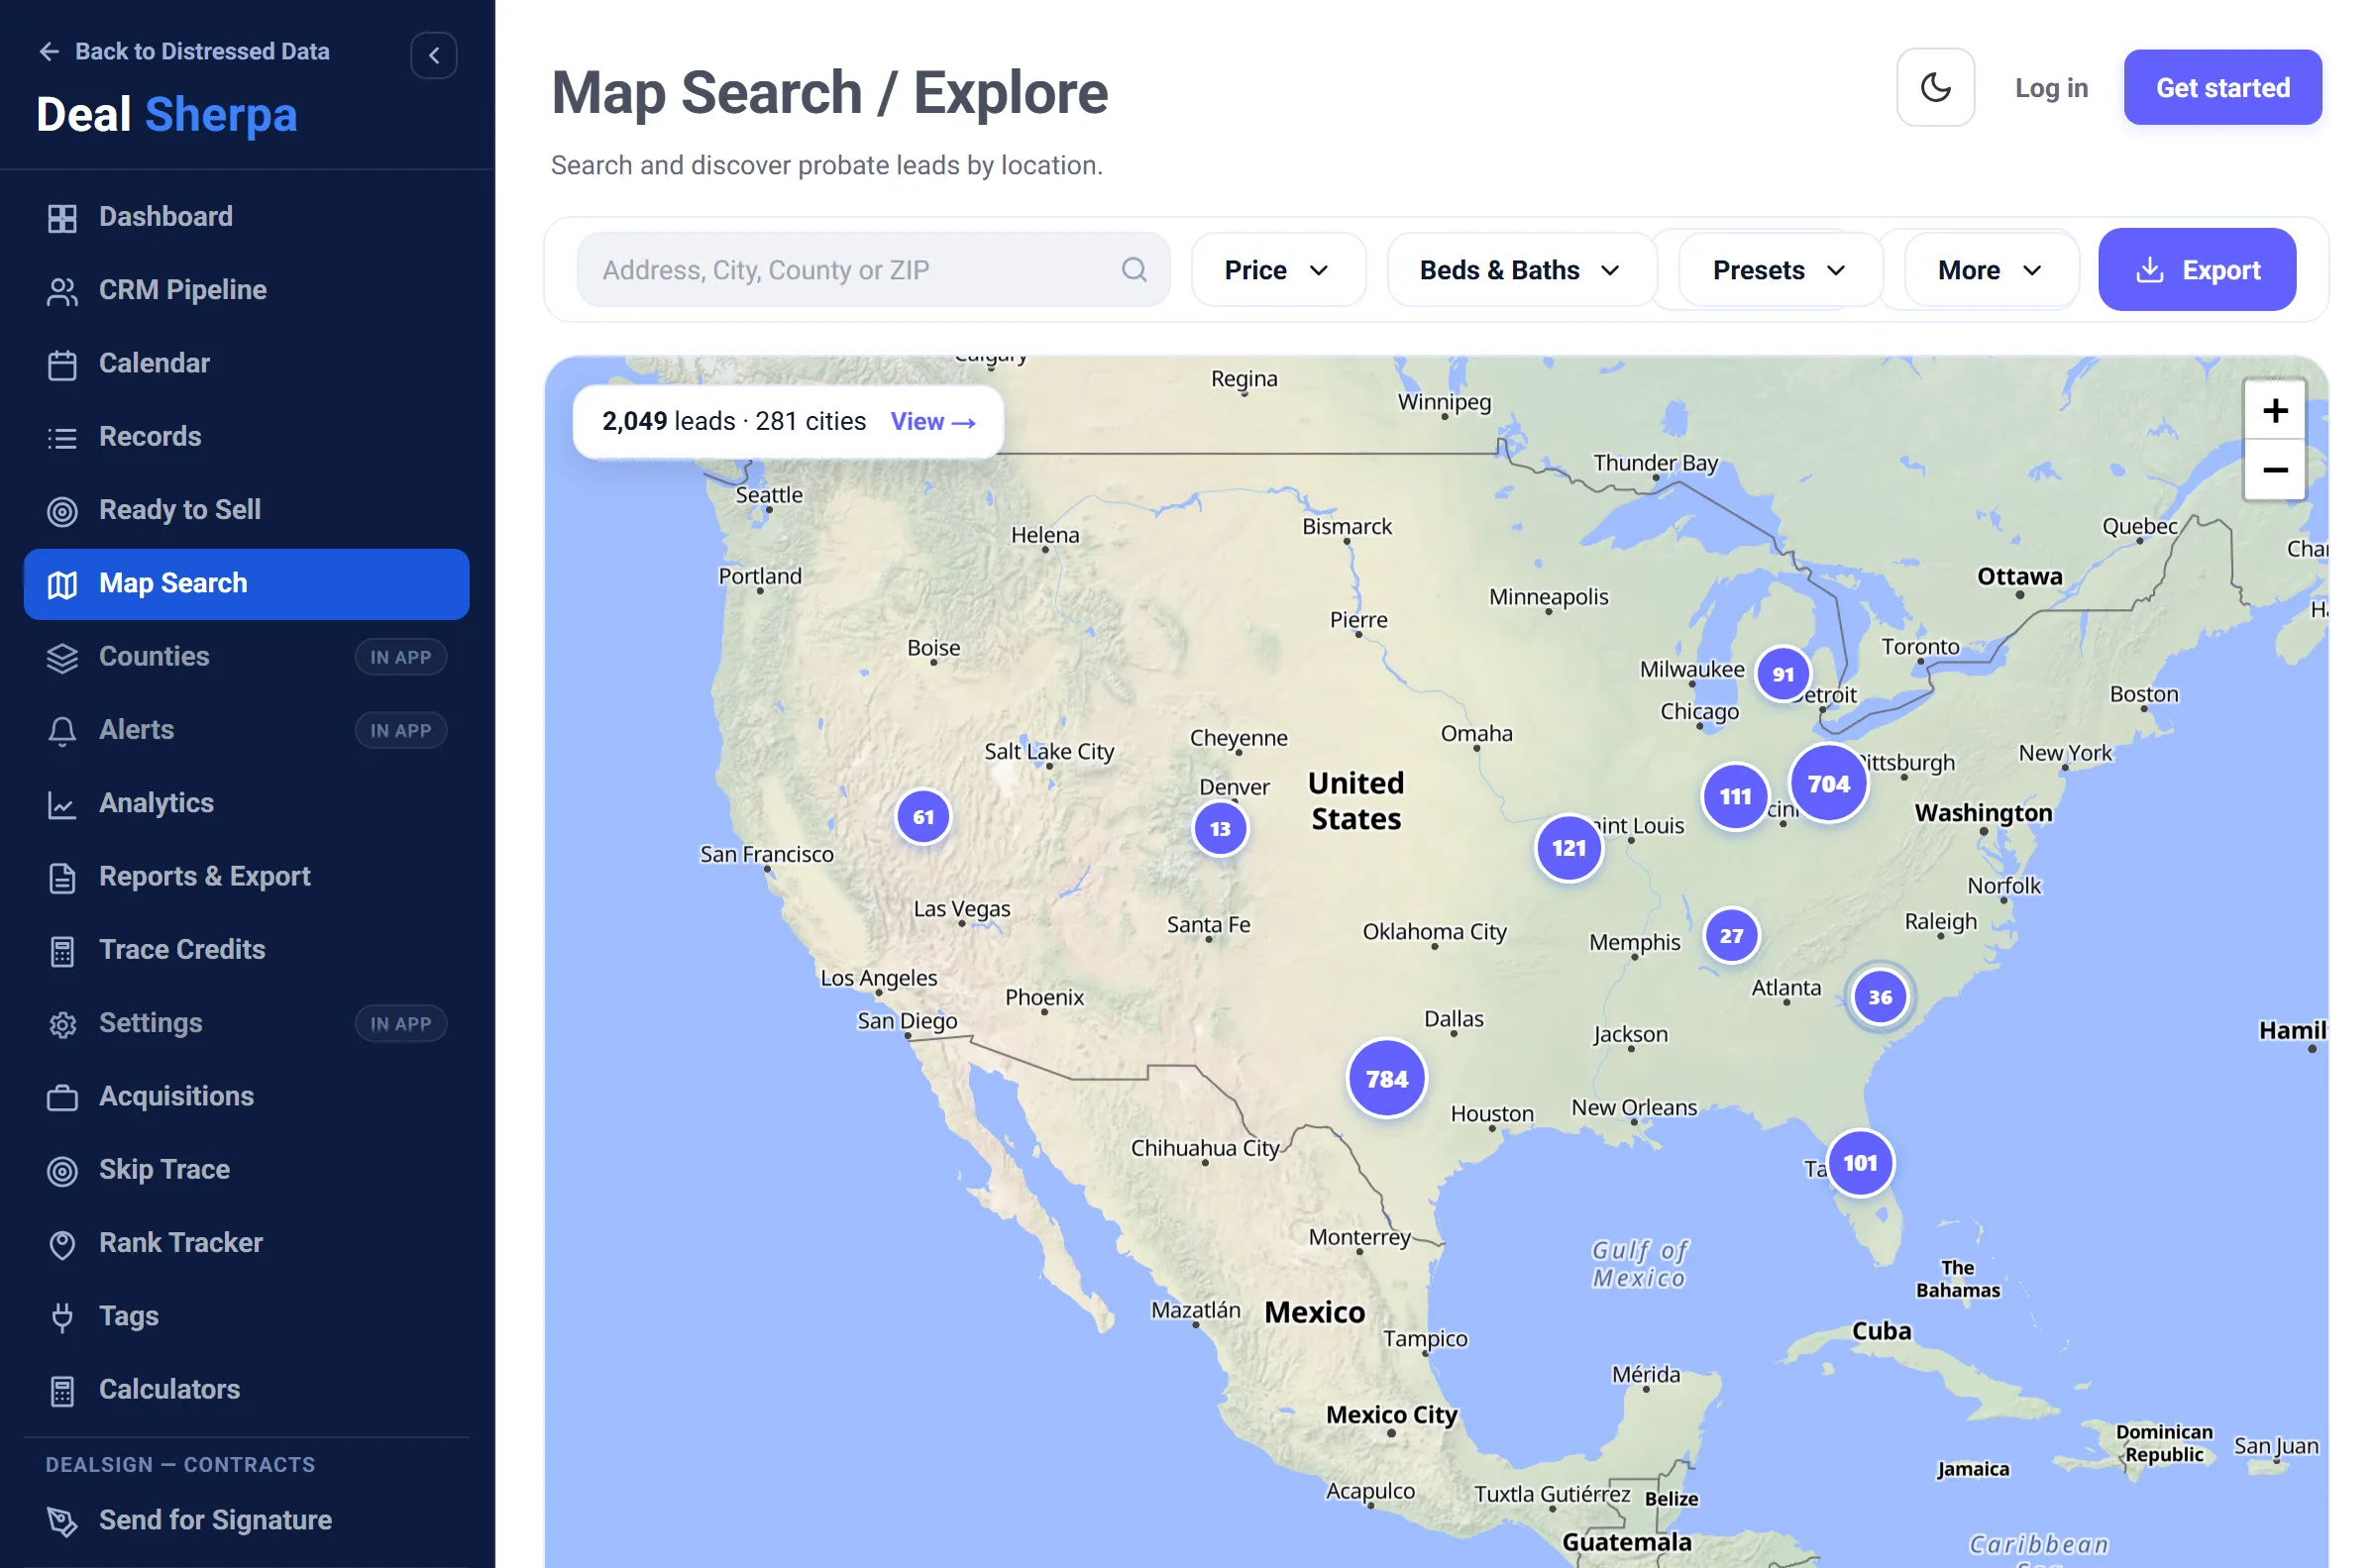This screenshot has height=1568, width=2378.
Task: Click the Counties IN APP badge
Action: (400, 658)
